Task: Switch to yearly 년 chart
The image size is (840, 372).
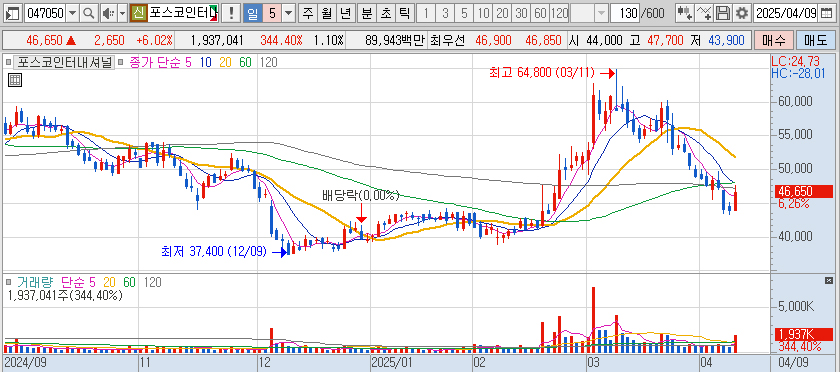Action: point(346,13)
